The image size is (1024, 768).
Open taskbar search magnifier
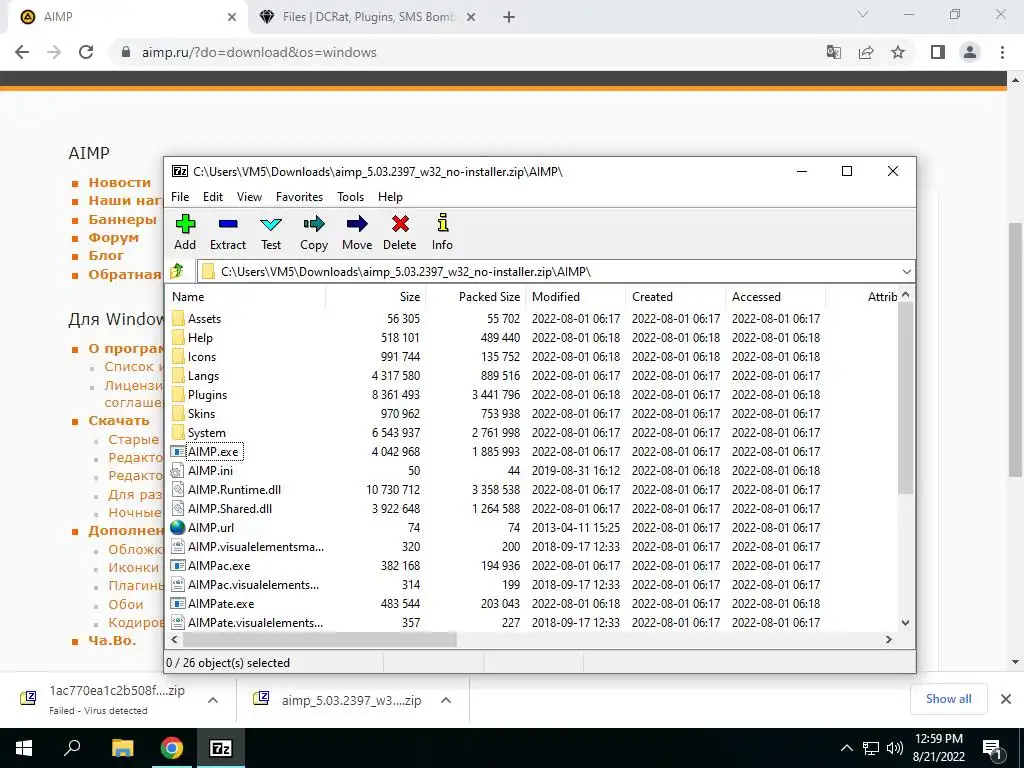tap(72, 748)
